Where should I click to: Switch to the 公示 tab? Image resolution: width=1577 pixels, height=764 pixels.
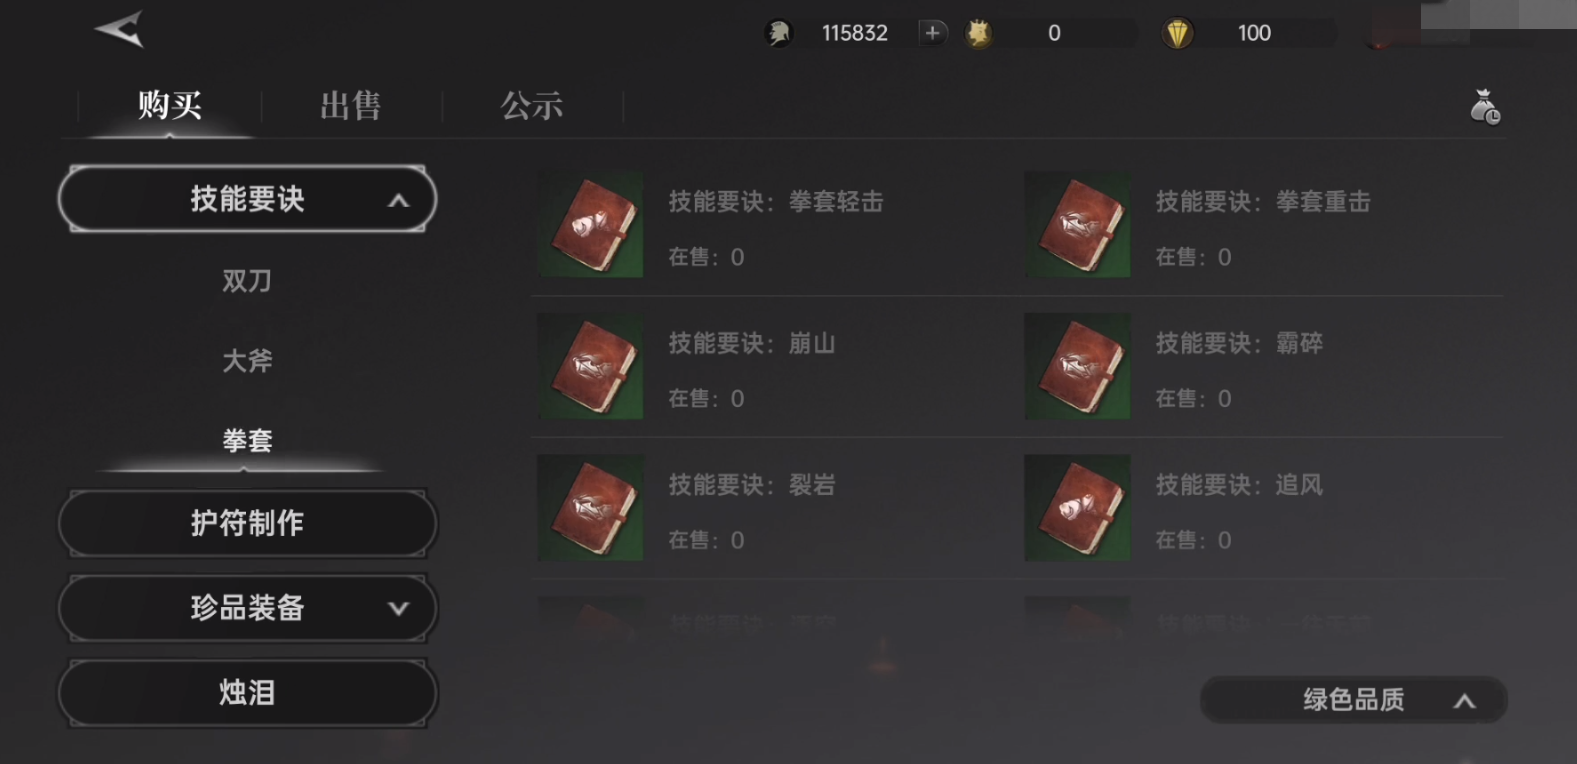tap(532, 105)
